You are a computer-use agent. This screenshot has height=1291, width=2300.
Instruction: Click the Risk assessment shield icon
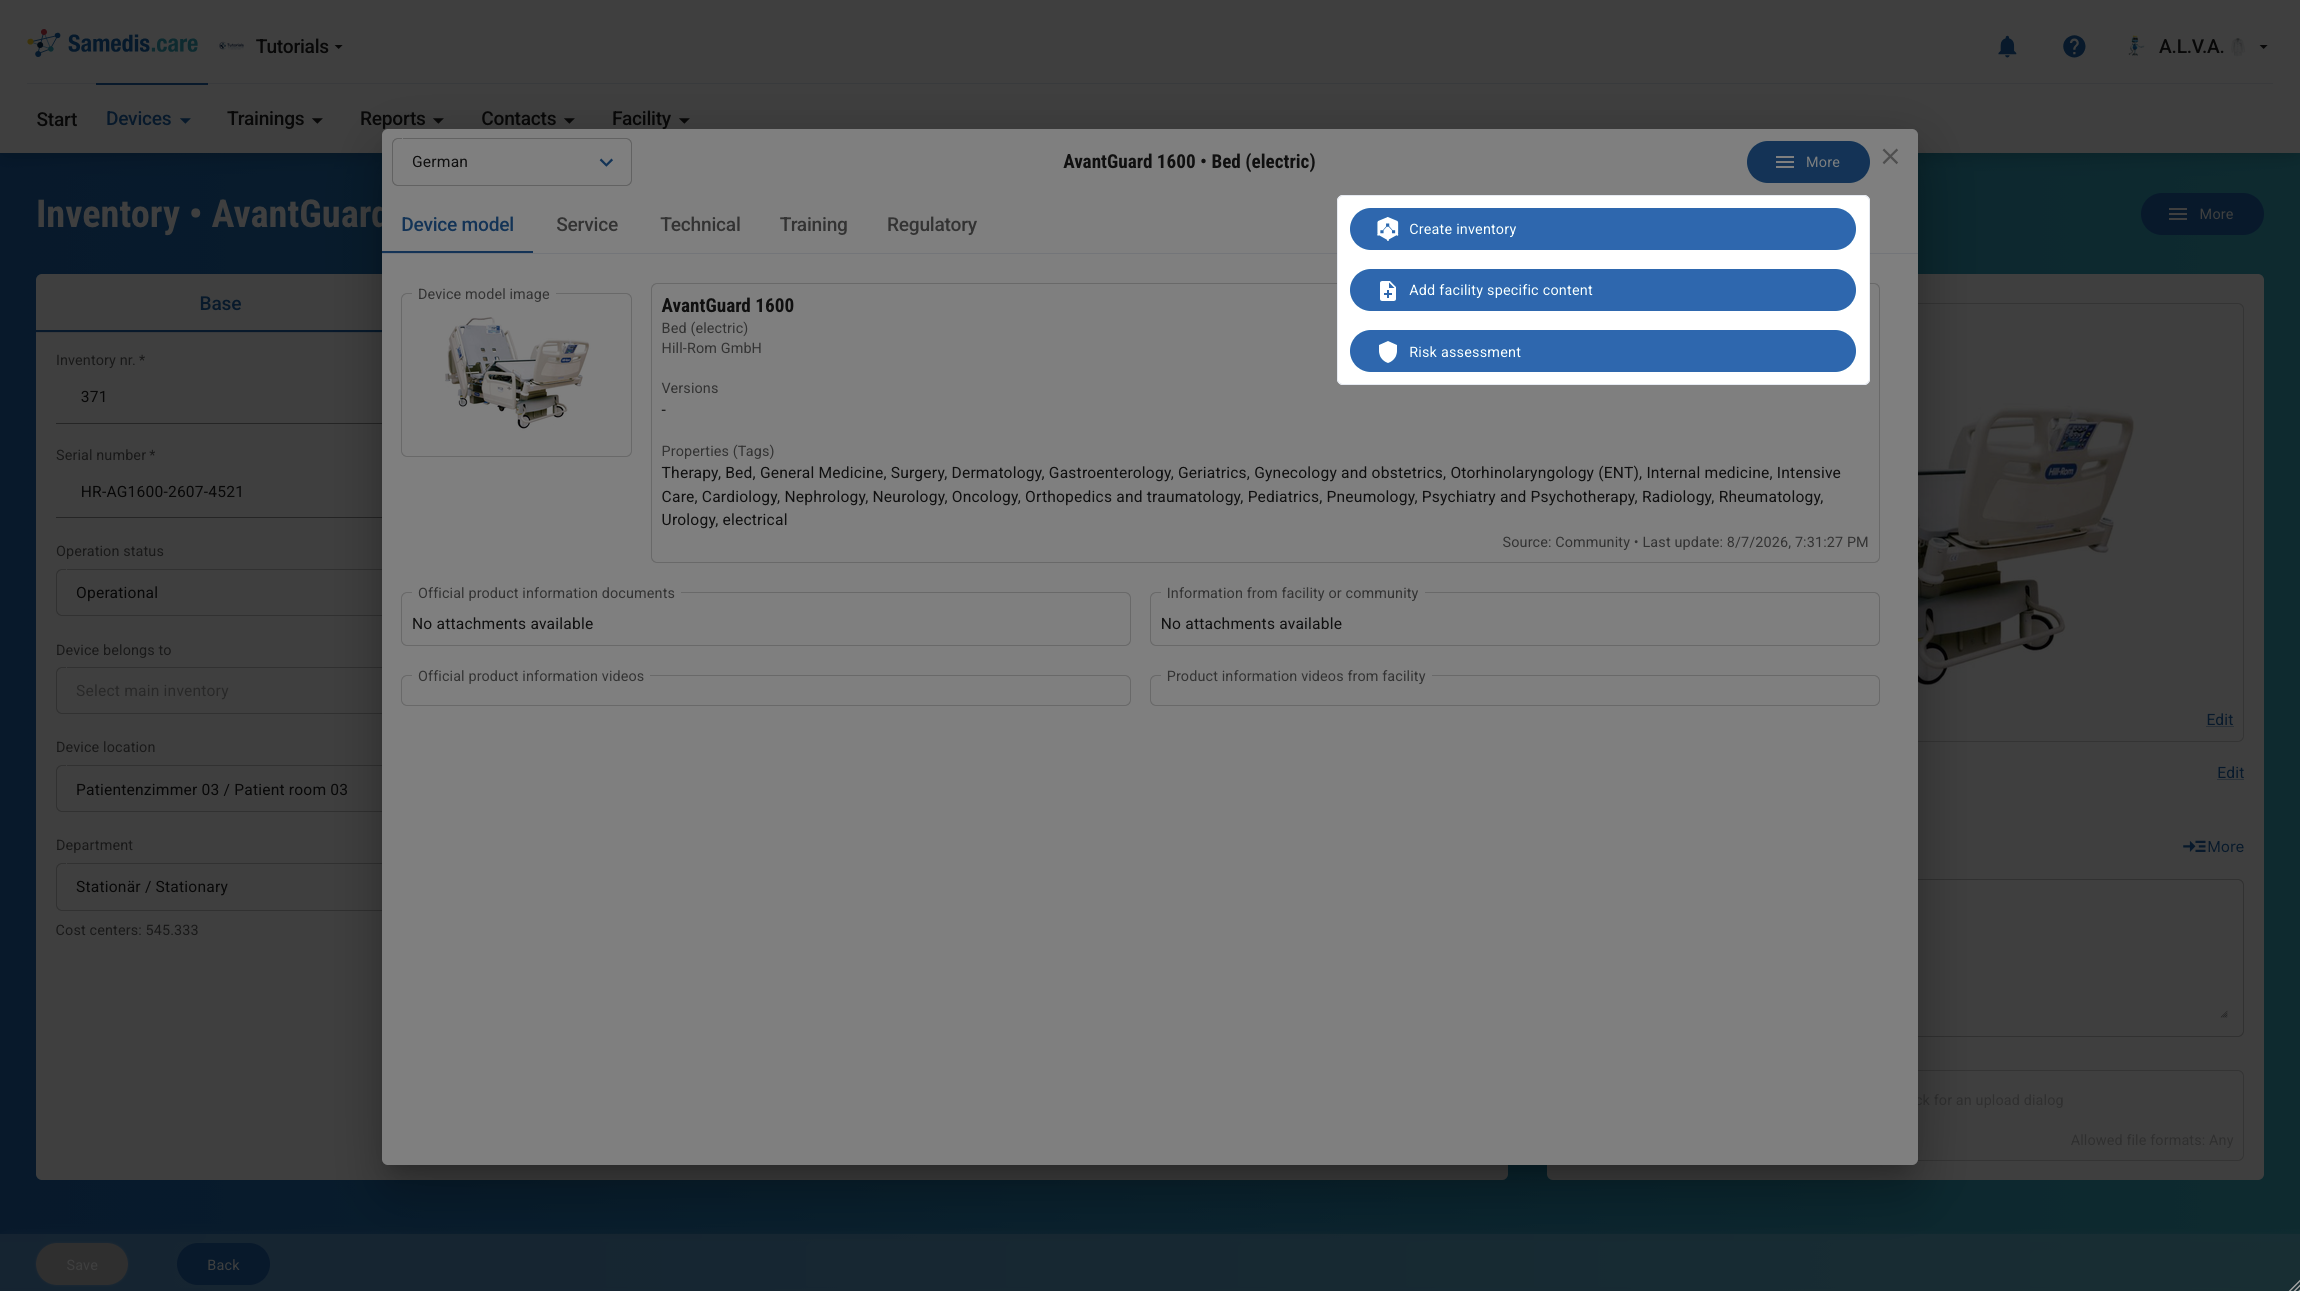pos(1387,352)
